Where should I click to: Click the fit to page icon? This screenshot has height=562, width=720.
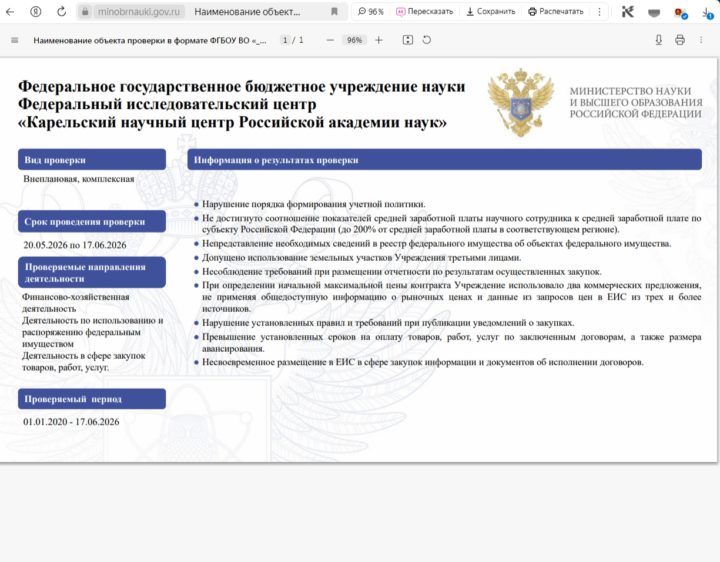pos(408,40)
